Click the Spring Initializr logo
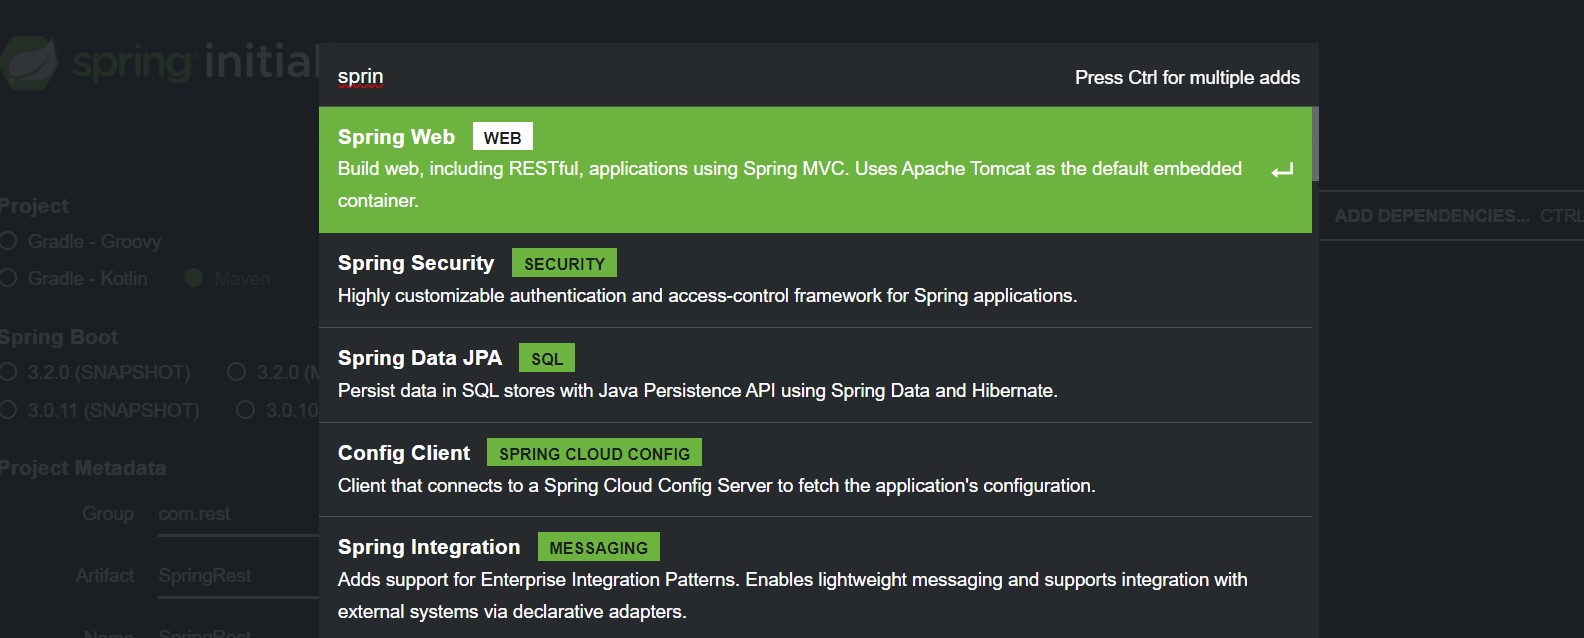Image resolution: width=1584 pixels, height=638 pixels. click(160, 63)
